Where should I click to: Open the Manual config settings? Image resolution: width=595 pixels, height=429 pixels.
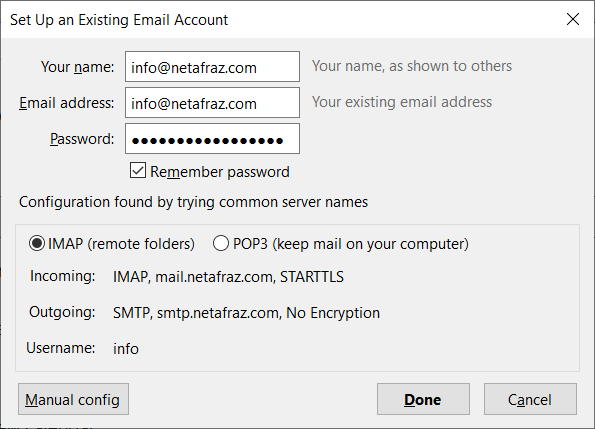[x=73, y=399]
